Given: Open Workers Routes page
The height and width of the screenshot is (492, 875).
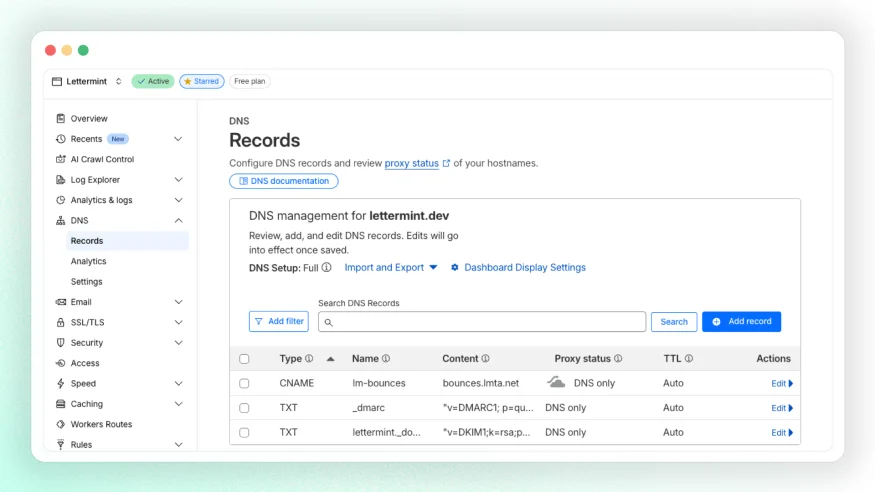Looking at the screenshot, I should [101, 424].
